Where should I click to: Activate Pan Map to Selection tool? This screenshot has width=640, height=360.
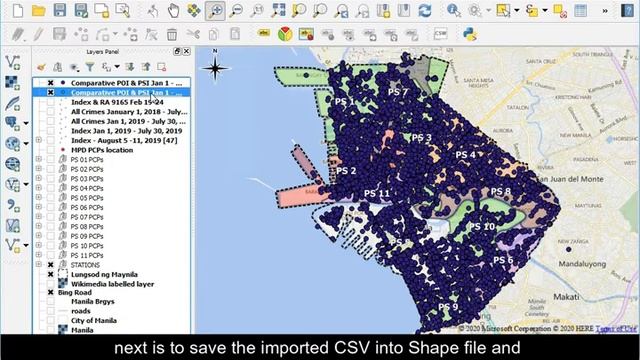pyautogui.click(x=194, y=11)
